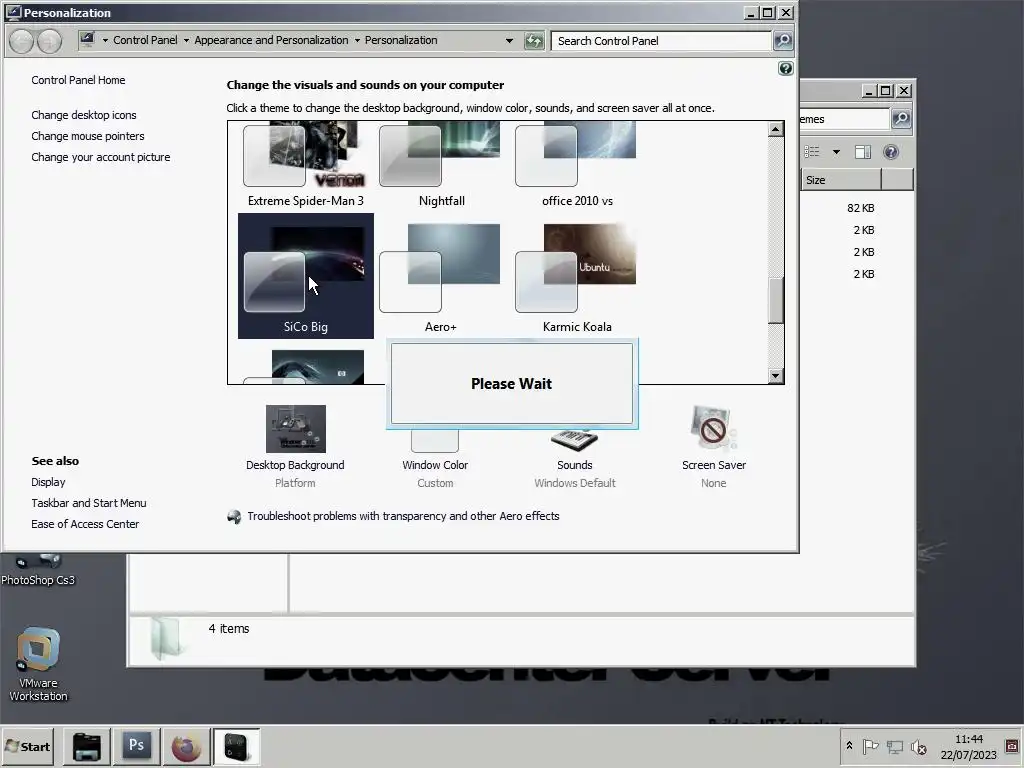Image resolution: width=1024 pixels, height=768 pixels.
Task: Select the SiCo Big theme
Action: (x=306, y=276)
